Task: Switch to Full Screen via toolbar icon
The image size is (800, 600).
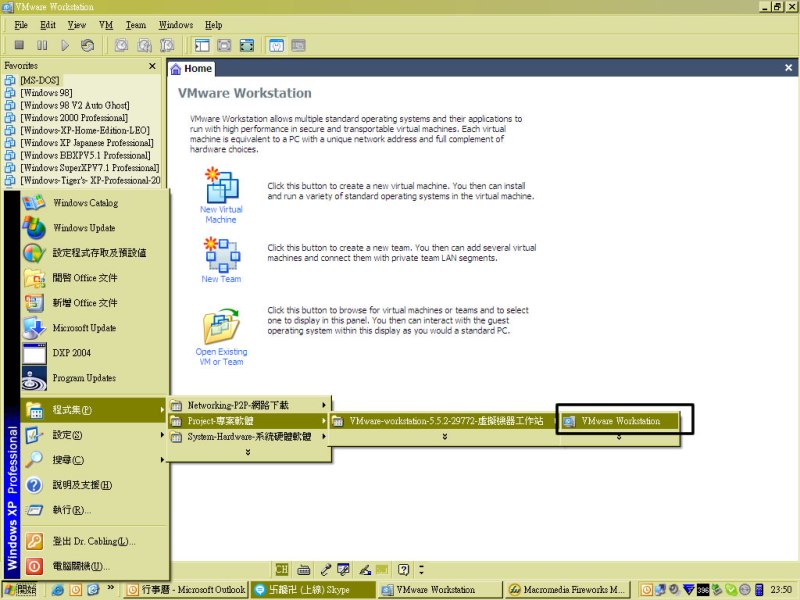Action: click(x=247, y=45)
